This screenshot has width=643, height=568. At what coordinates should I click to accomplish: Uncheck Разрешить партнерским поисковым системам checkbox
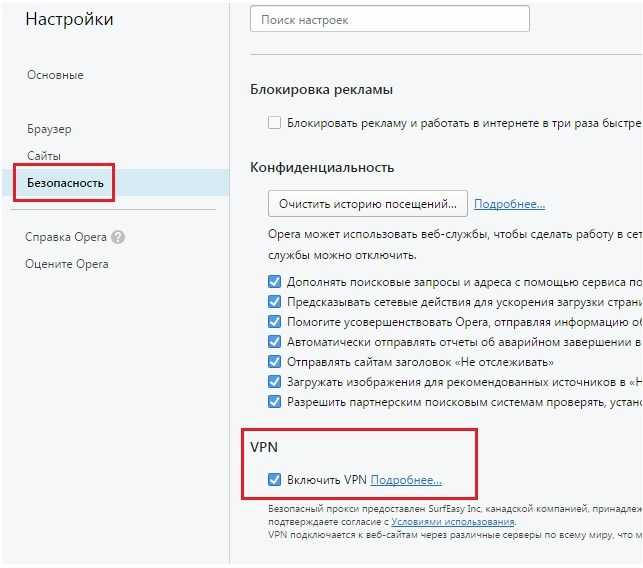274,401
